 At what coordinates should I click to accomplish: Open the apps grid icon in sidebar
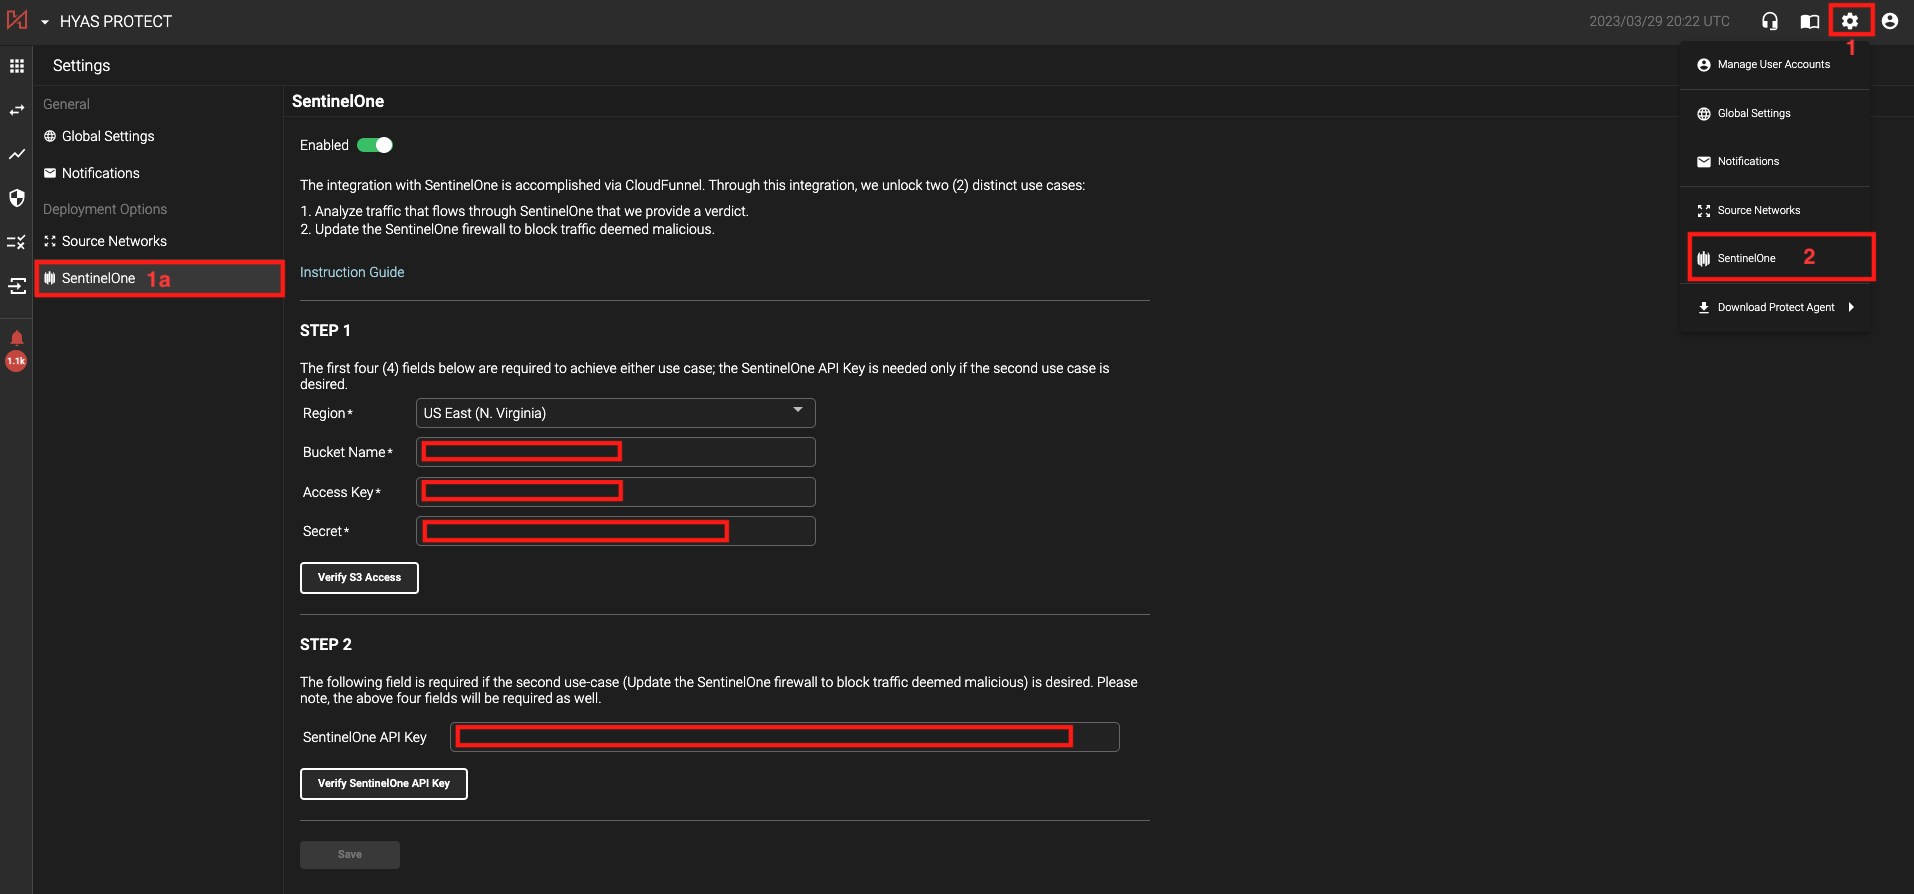click(x=17, y=66)
